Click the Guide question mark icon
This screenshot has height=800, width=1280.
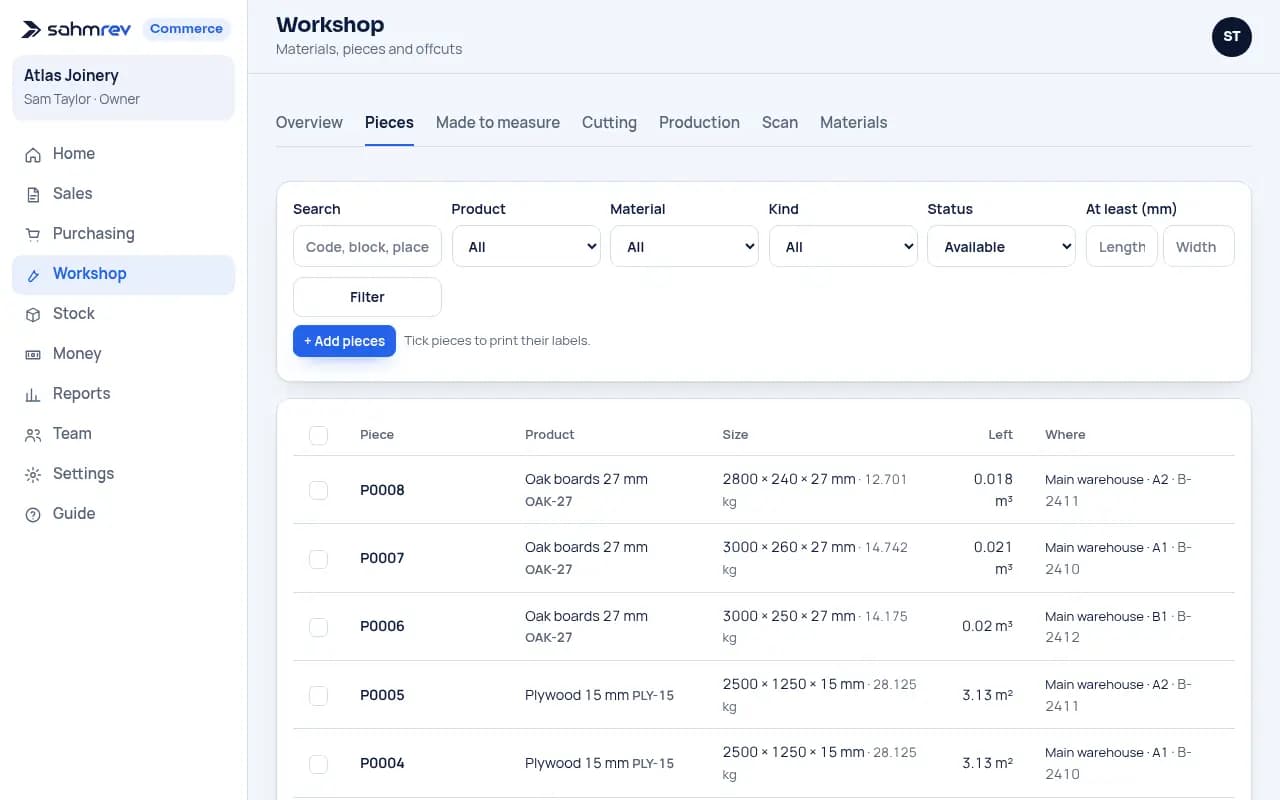pyautogui.click(x=33, y=514)
